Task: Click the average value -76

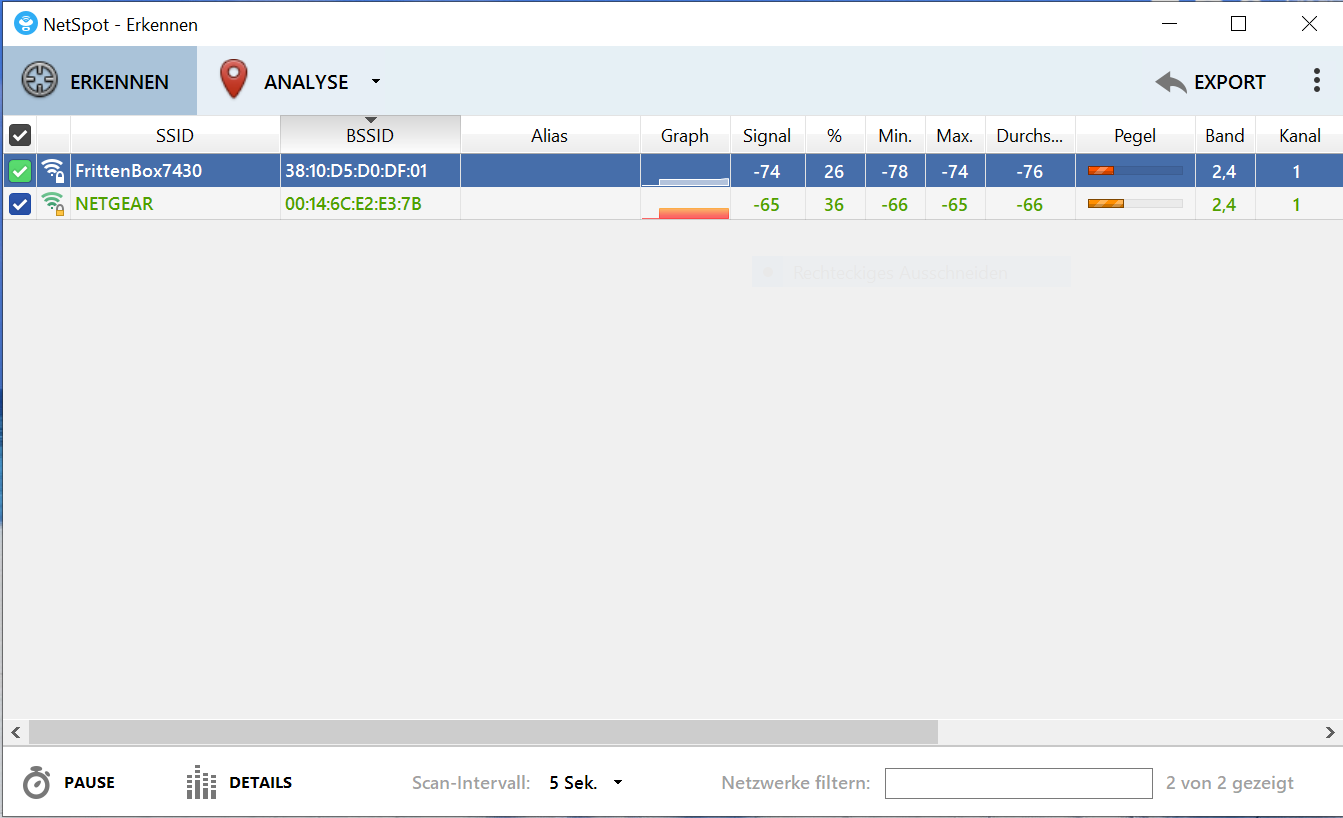Action: coord(1030,171)
